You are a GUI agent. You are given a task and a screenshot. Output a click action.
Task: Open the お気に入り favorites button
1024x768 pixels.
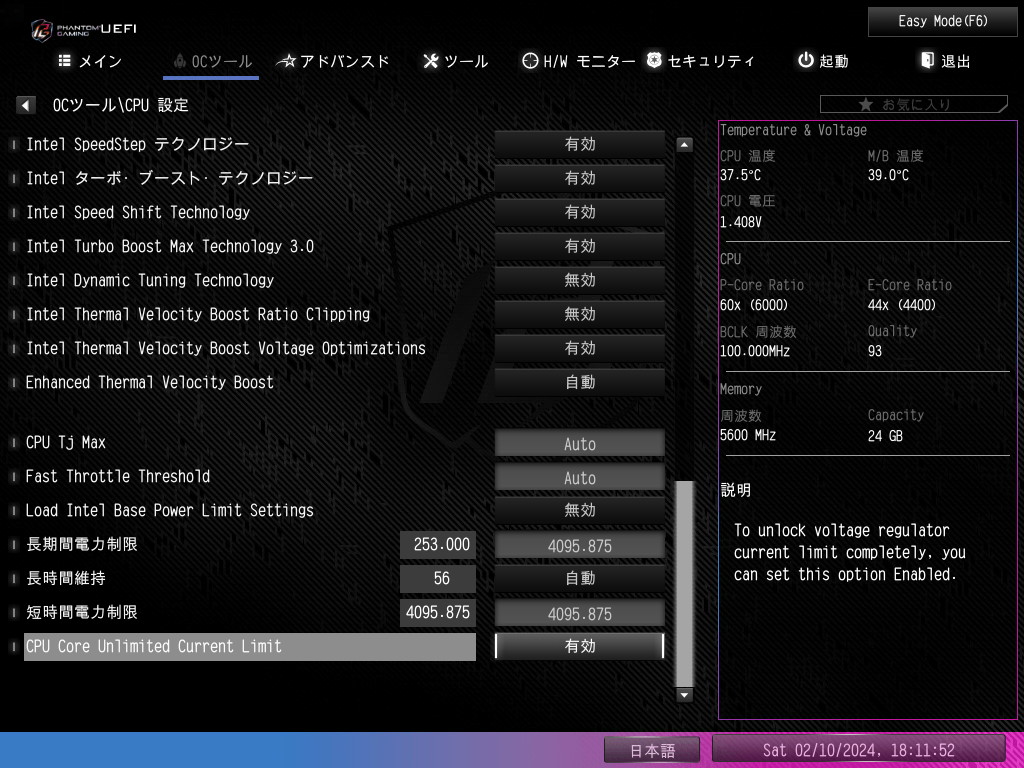914,104
